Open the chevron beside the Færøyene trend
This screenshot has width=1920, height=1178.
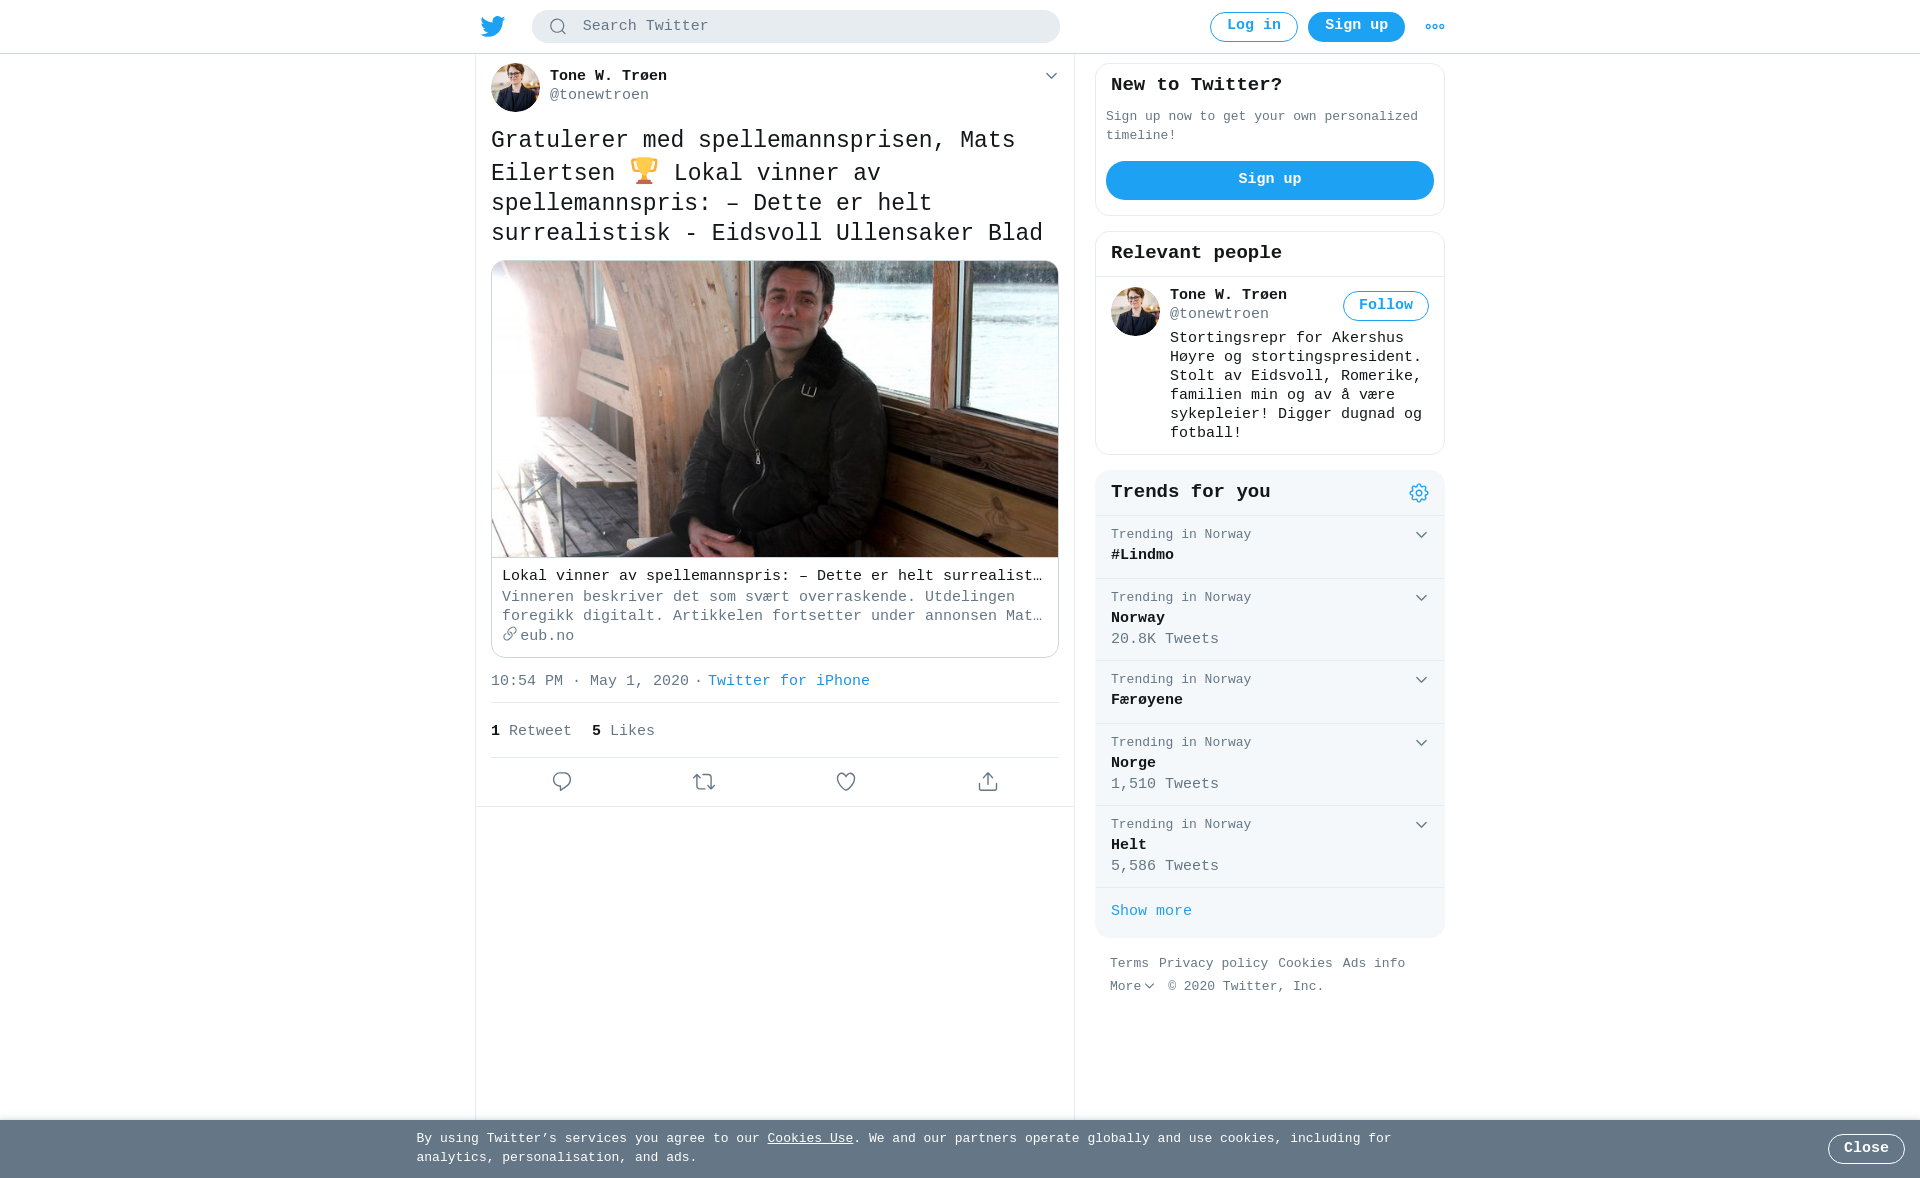pyautogui.click(x=1421, y=680)
